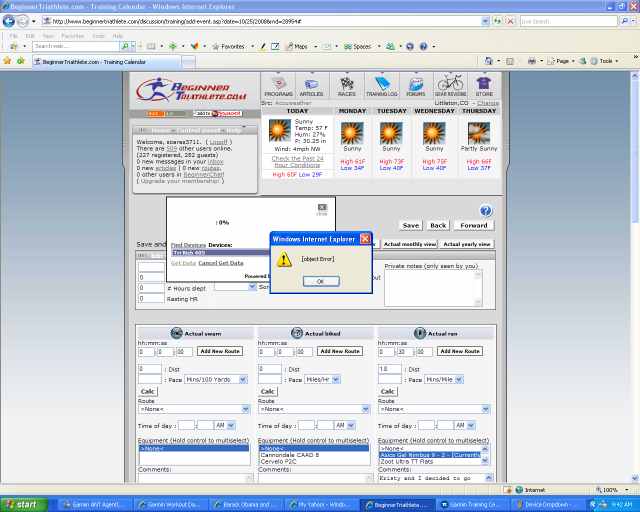Click the Windows Start button
Screen dimensions: 640x512
(22, 505)
